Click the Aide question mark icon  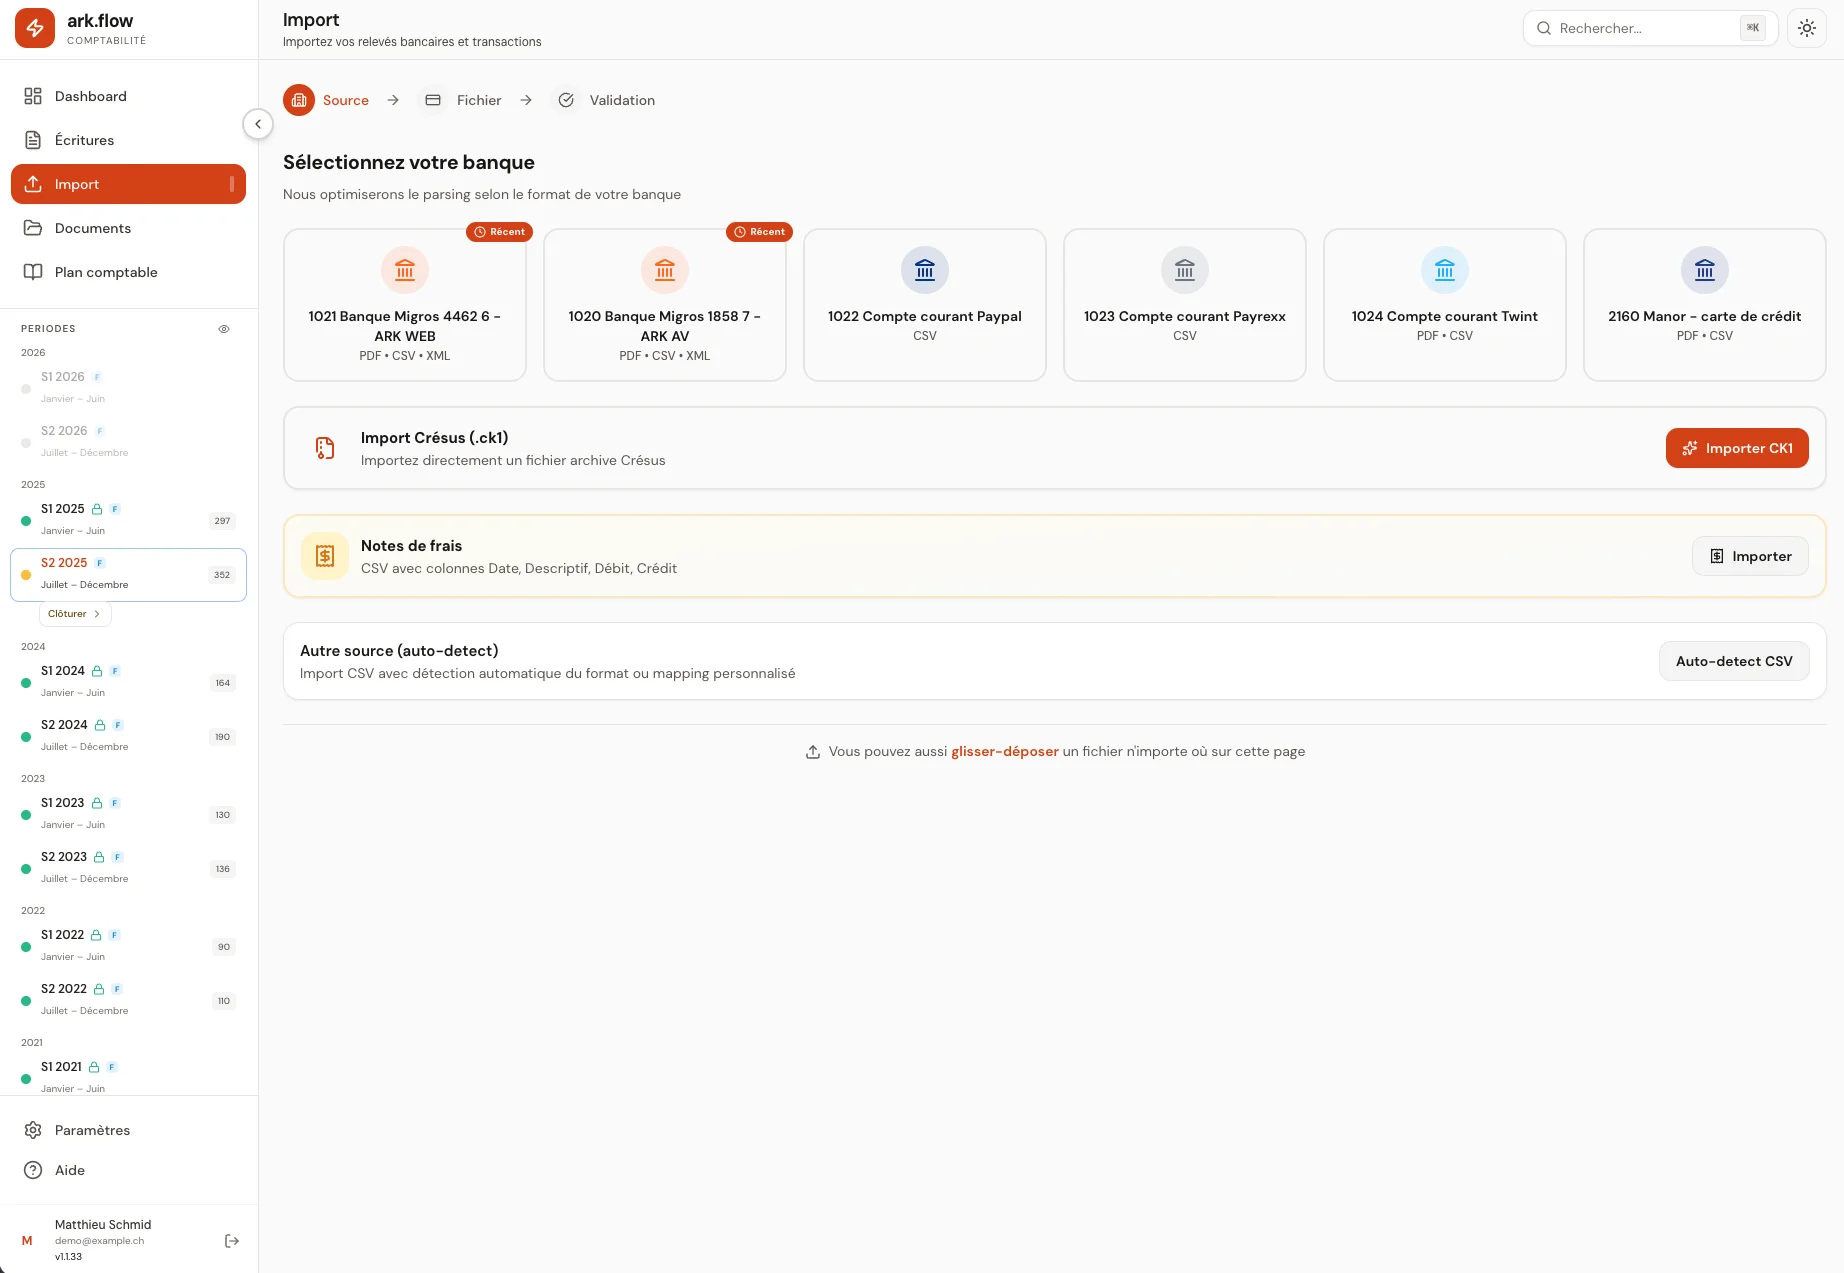click(33, 1170)
